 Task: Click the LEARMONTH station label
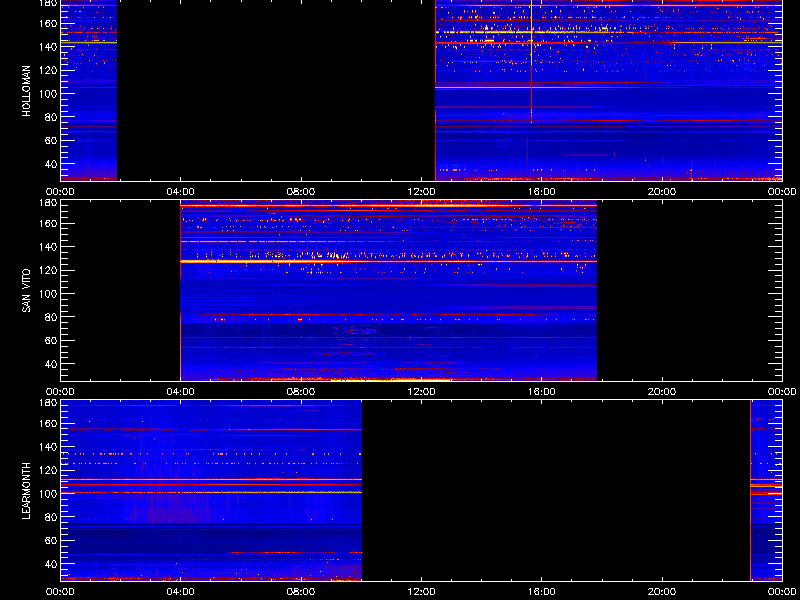[x=26, y=491]
